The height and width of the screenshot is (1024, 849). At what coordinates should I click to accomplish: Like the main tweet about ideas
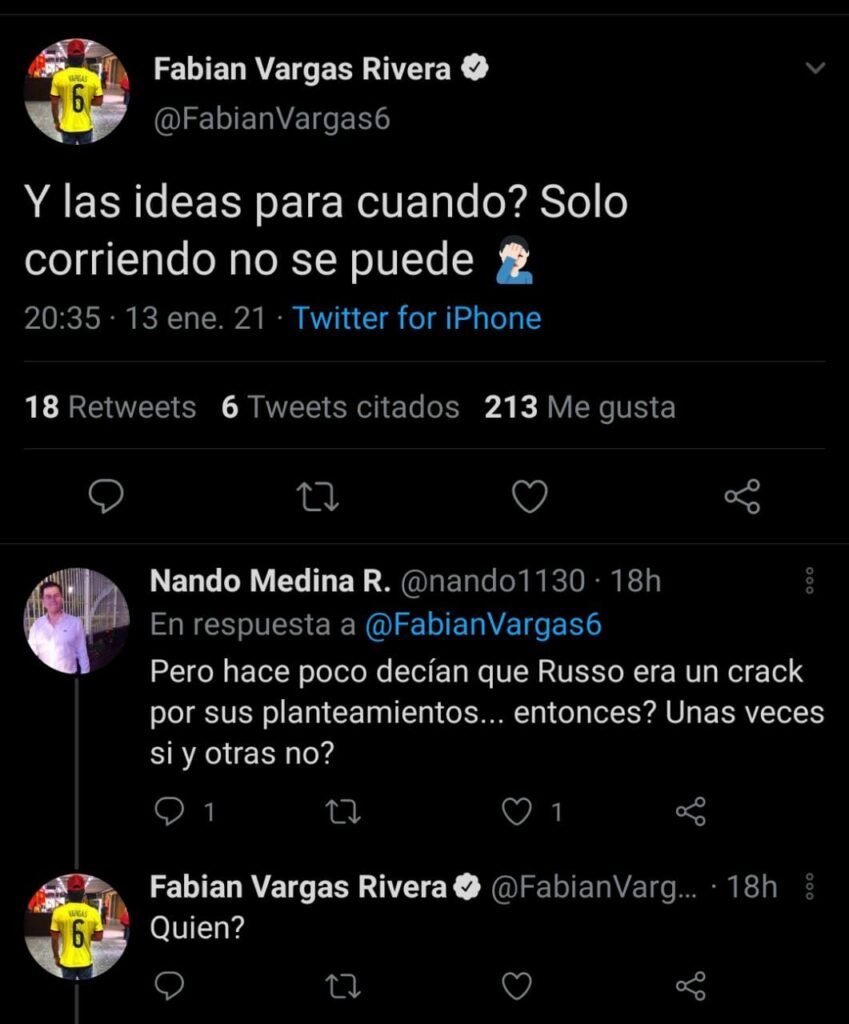[x=530, y=497]
